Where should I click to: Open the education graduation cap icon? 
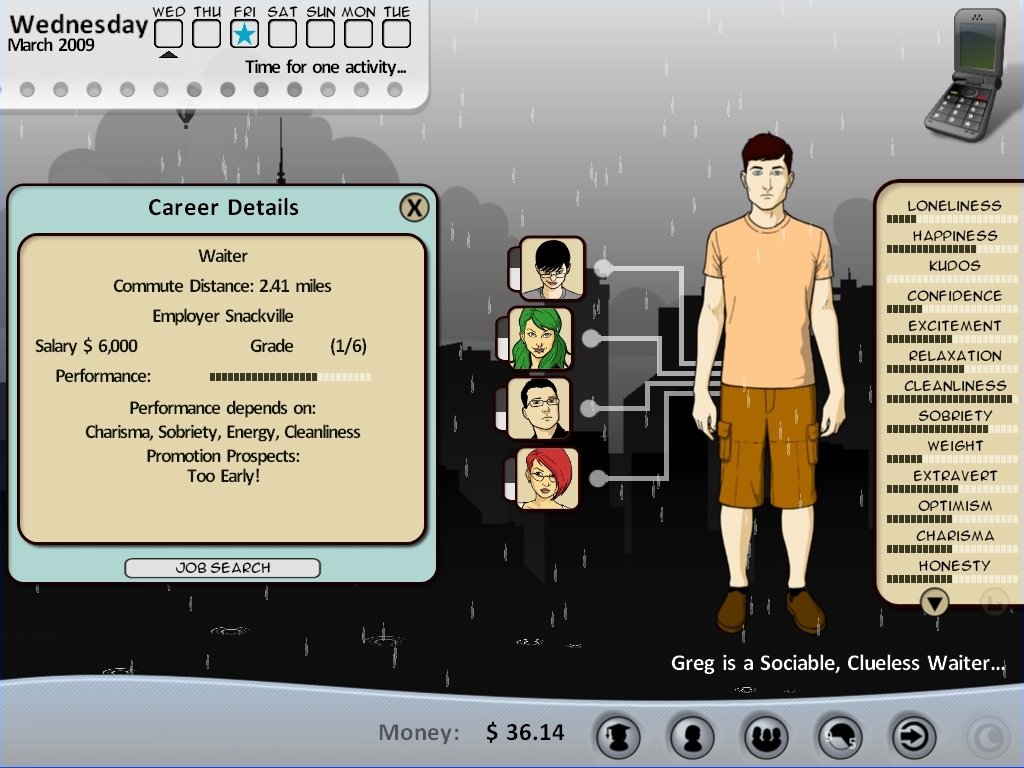point(617,736)
